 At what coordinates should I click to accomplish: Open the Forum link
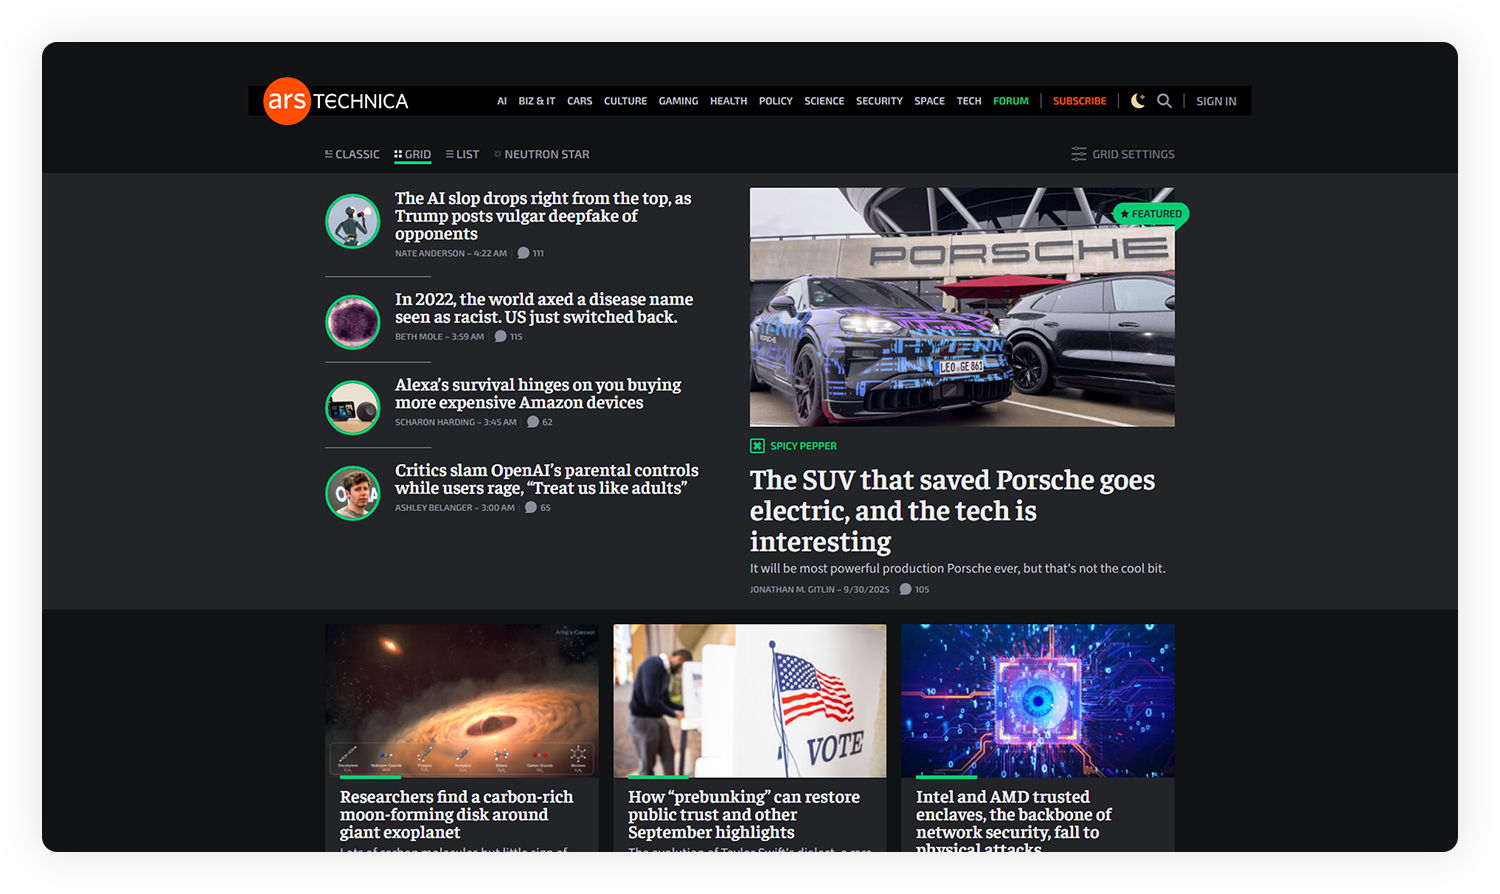click(1011, 101)
